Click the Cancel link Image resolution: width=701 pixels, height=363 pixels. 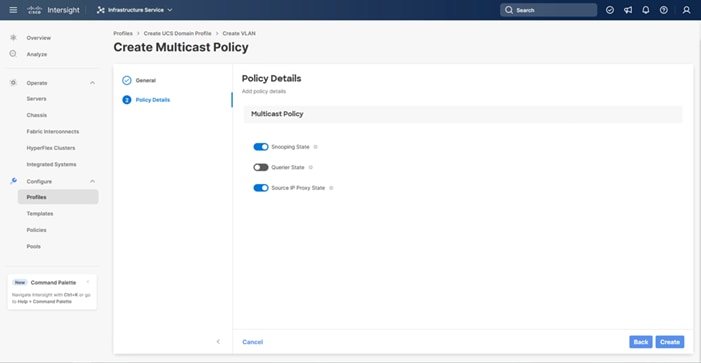point(253,342)
